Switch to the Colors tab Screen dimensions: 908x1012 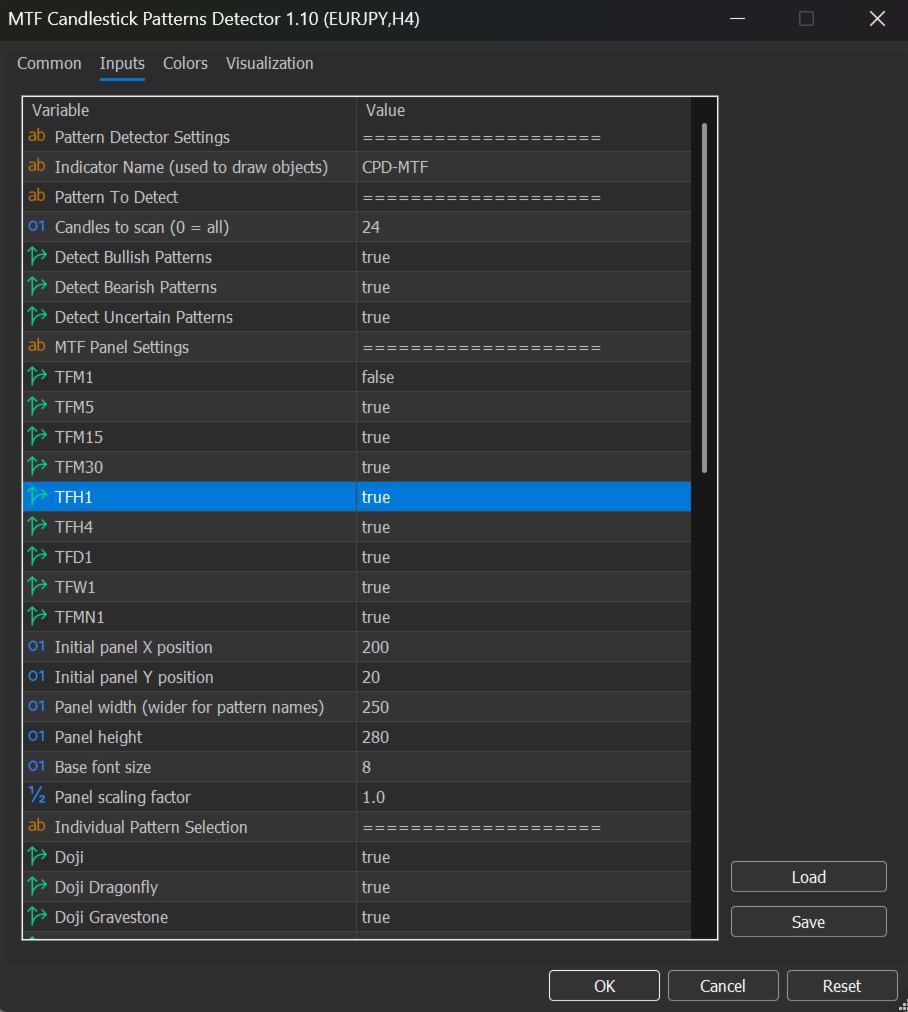pos(185,63)
